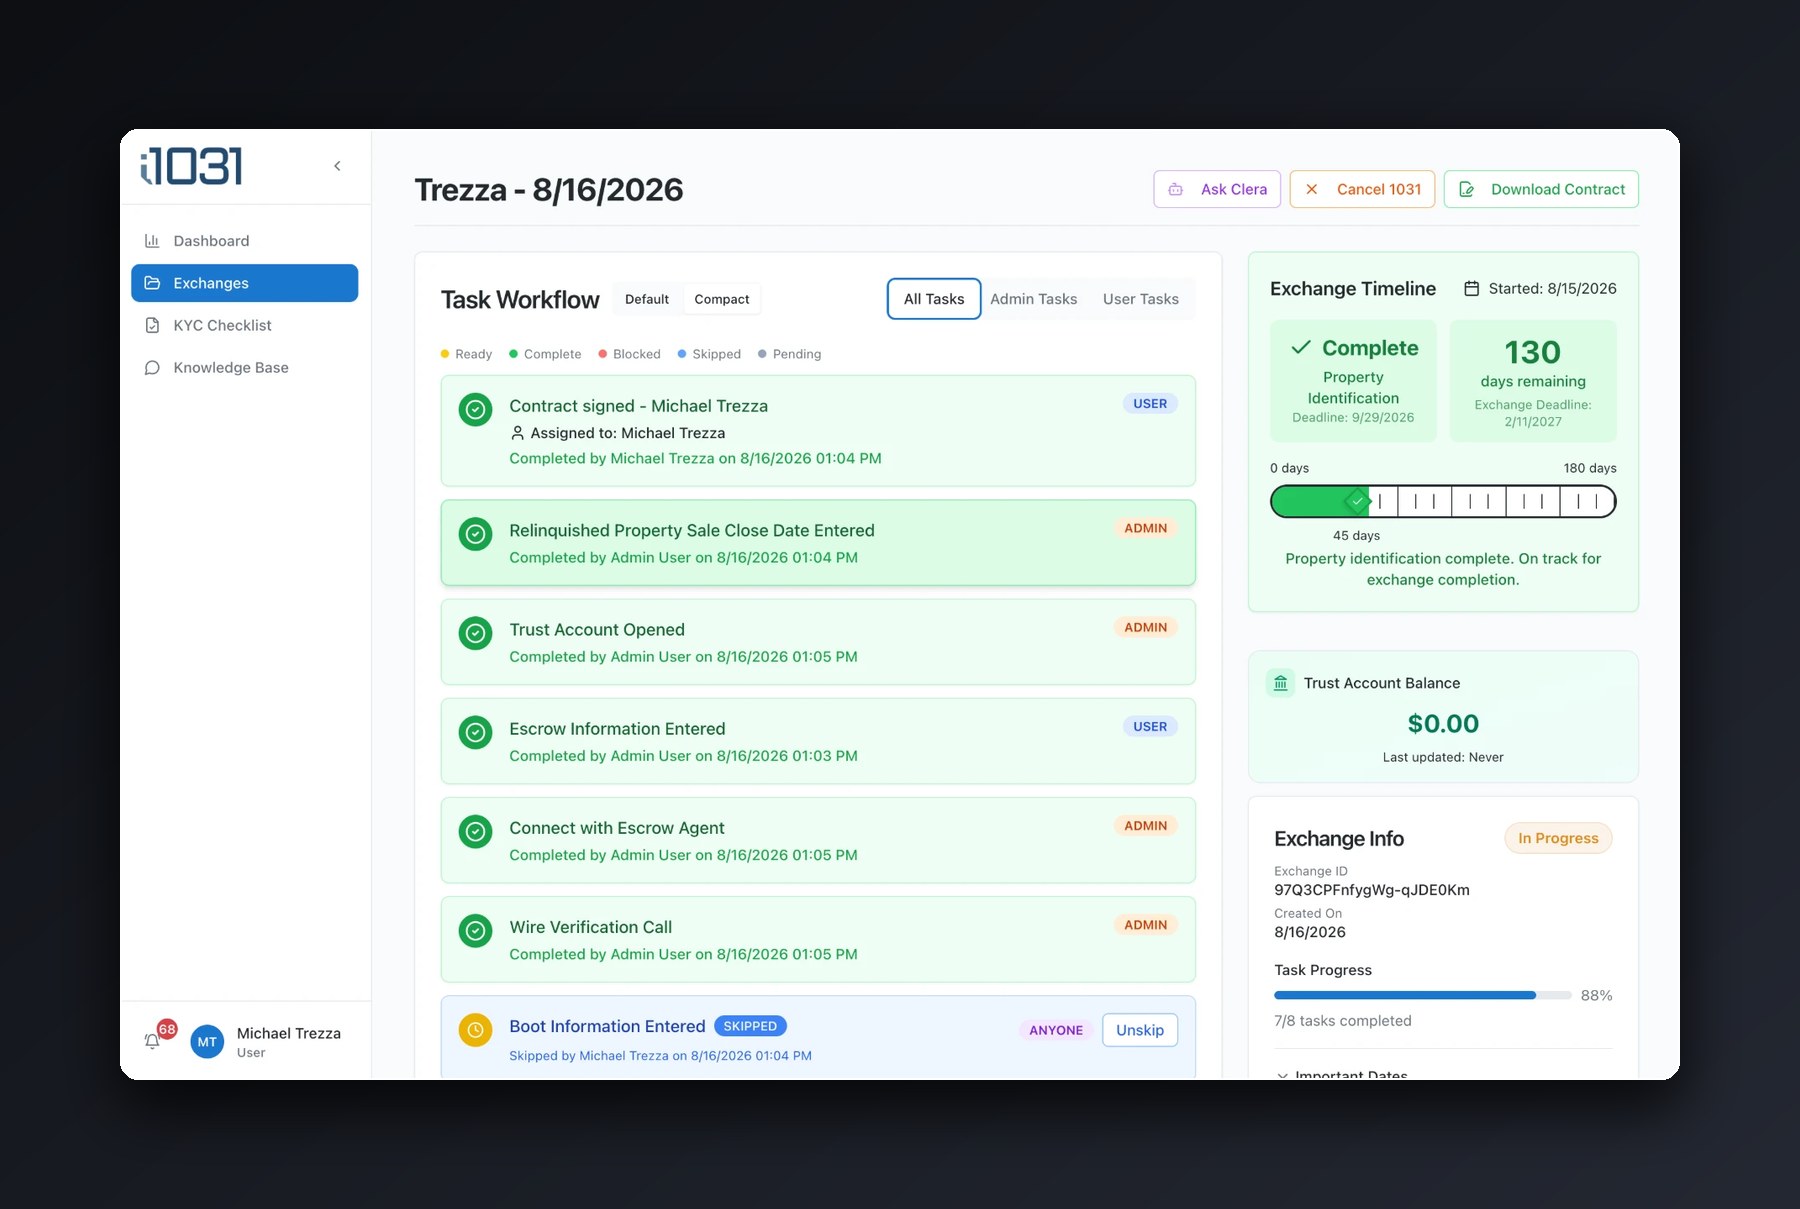
Task: Switch task view to Default
Action: pos(647,299)
